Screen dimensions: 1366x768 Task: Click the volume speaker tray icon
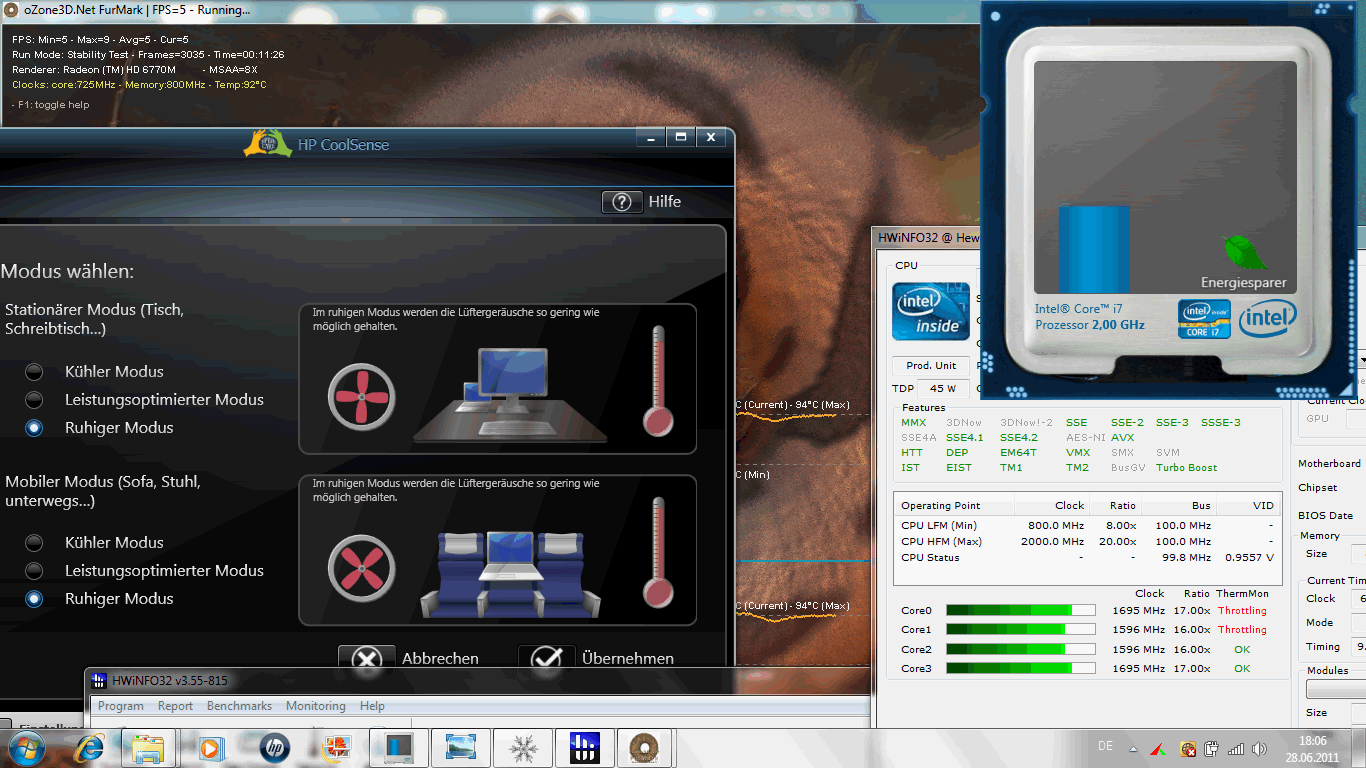pos(1258,749)
